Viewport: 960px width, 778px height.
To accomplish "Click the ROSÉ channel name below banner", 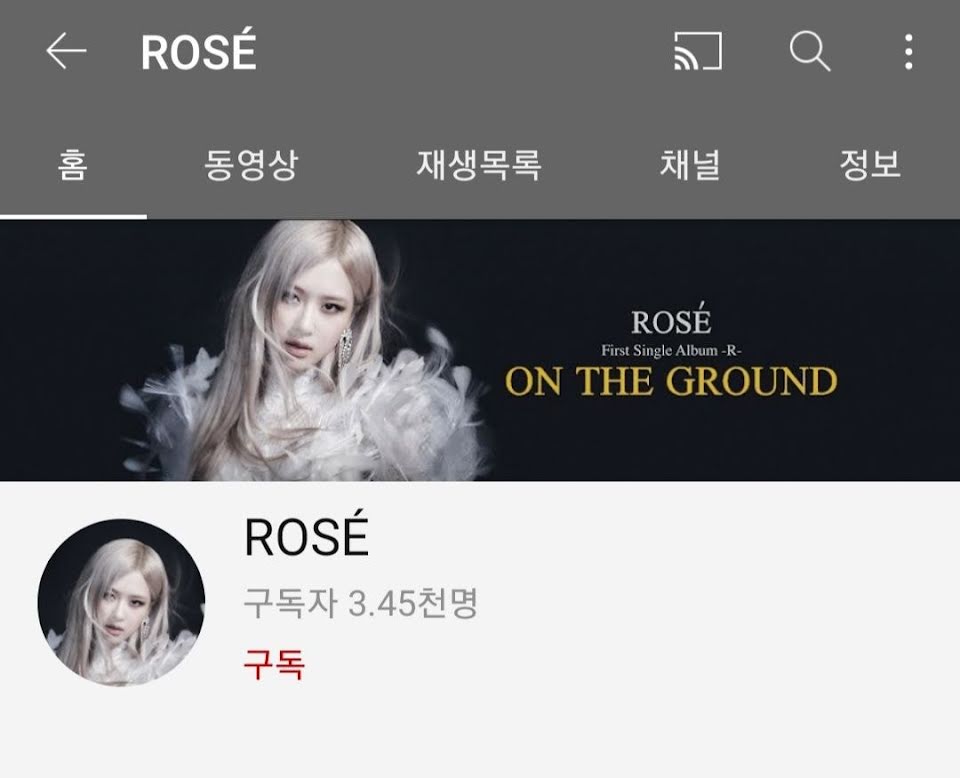I will (x=306, y=536).
